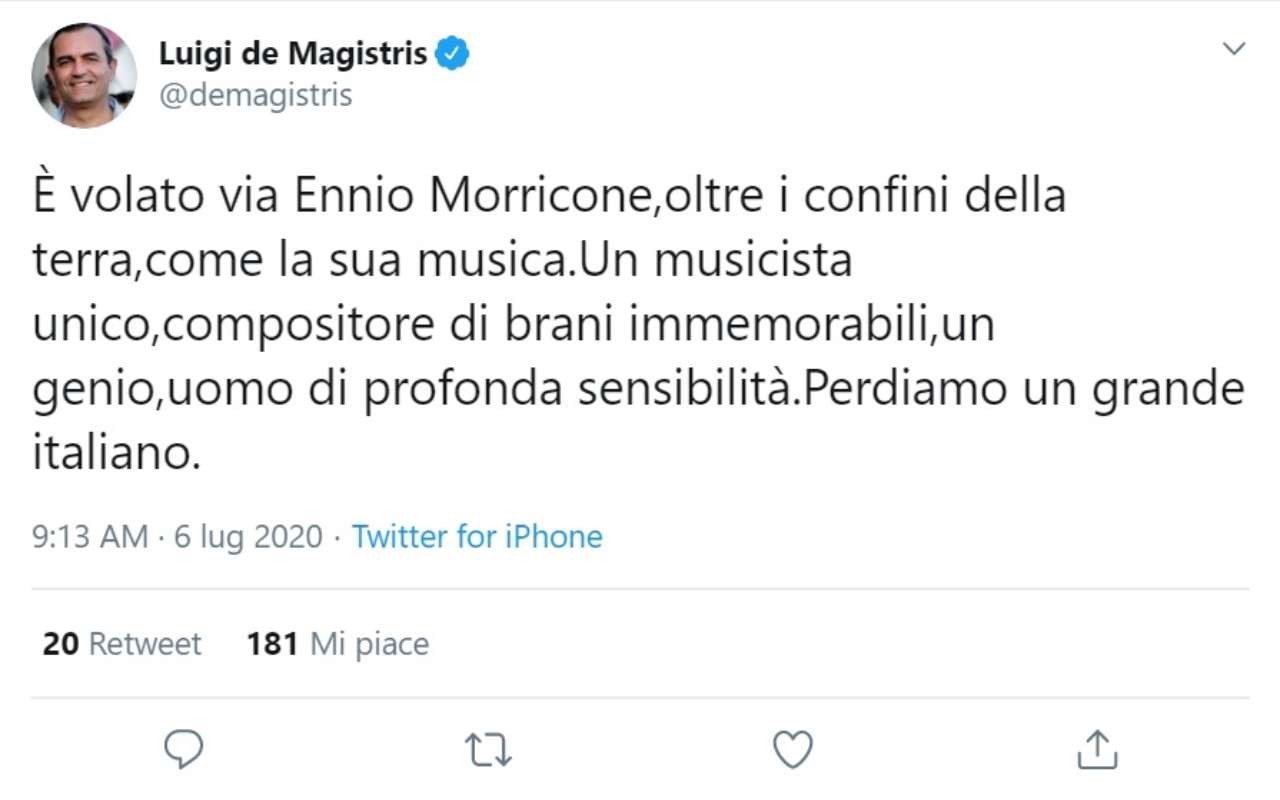Open the 9:13 AM timestamp
This screenshot has width=1280, height=800.
tap(91, 537)
